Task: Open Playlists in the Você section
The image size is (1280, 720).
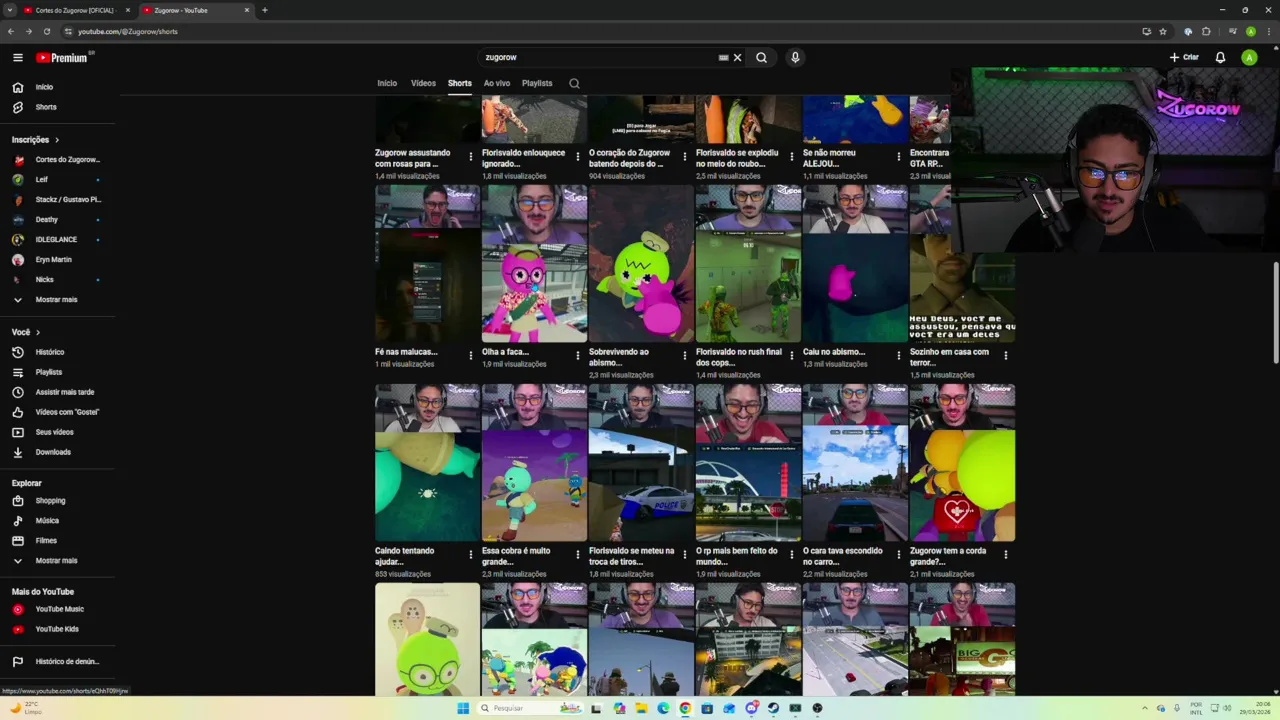Action: 49,372
